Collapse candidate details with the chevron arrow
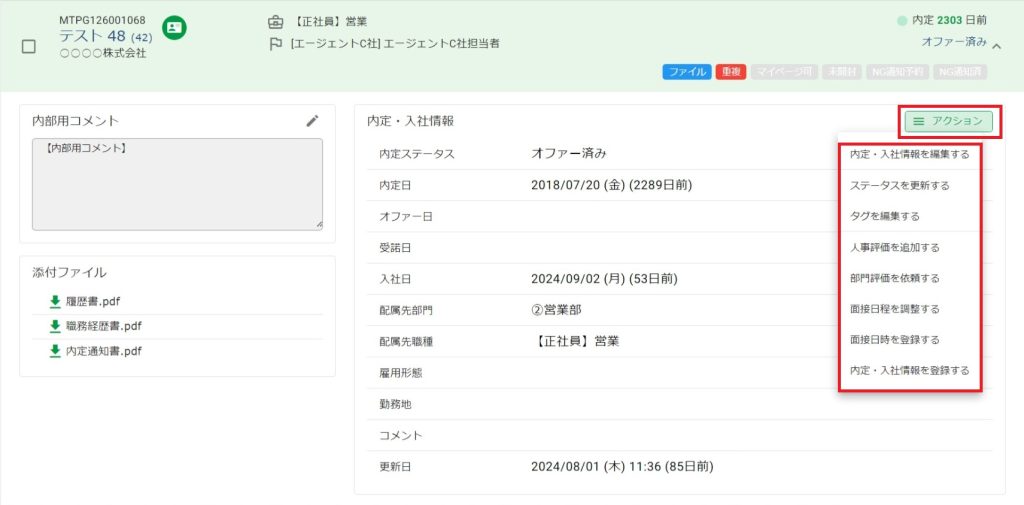The image size is (1024, 505). coord(997,44)
